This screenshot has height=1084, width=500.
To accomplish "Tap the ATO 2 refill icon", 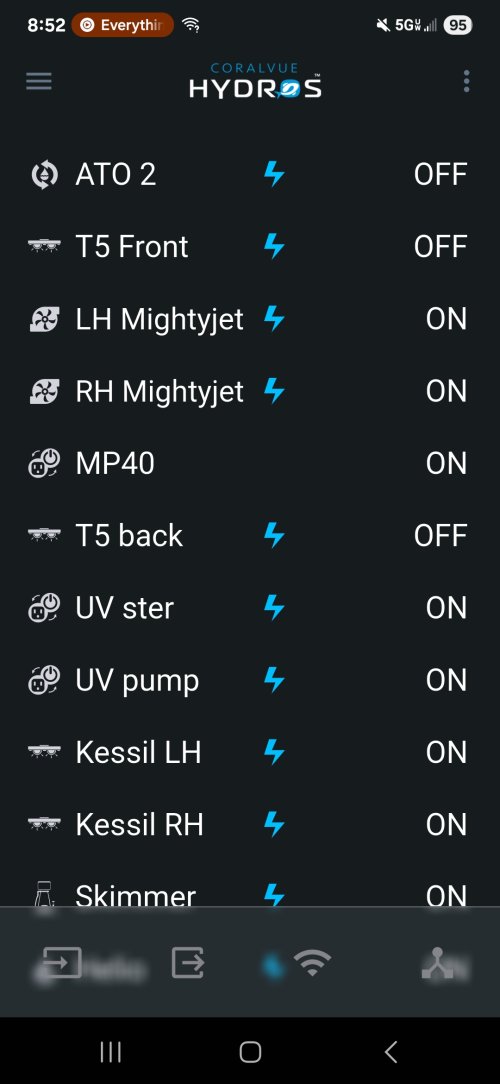I will click(x=44, y=175).
